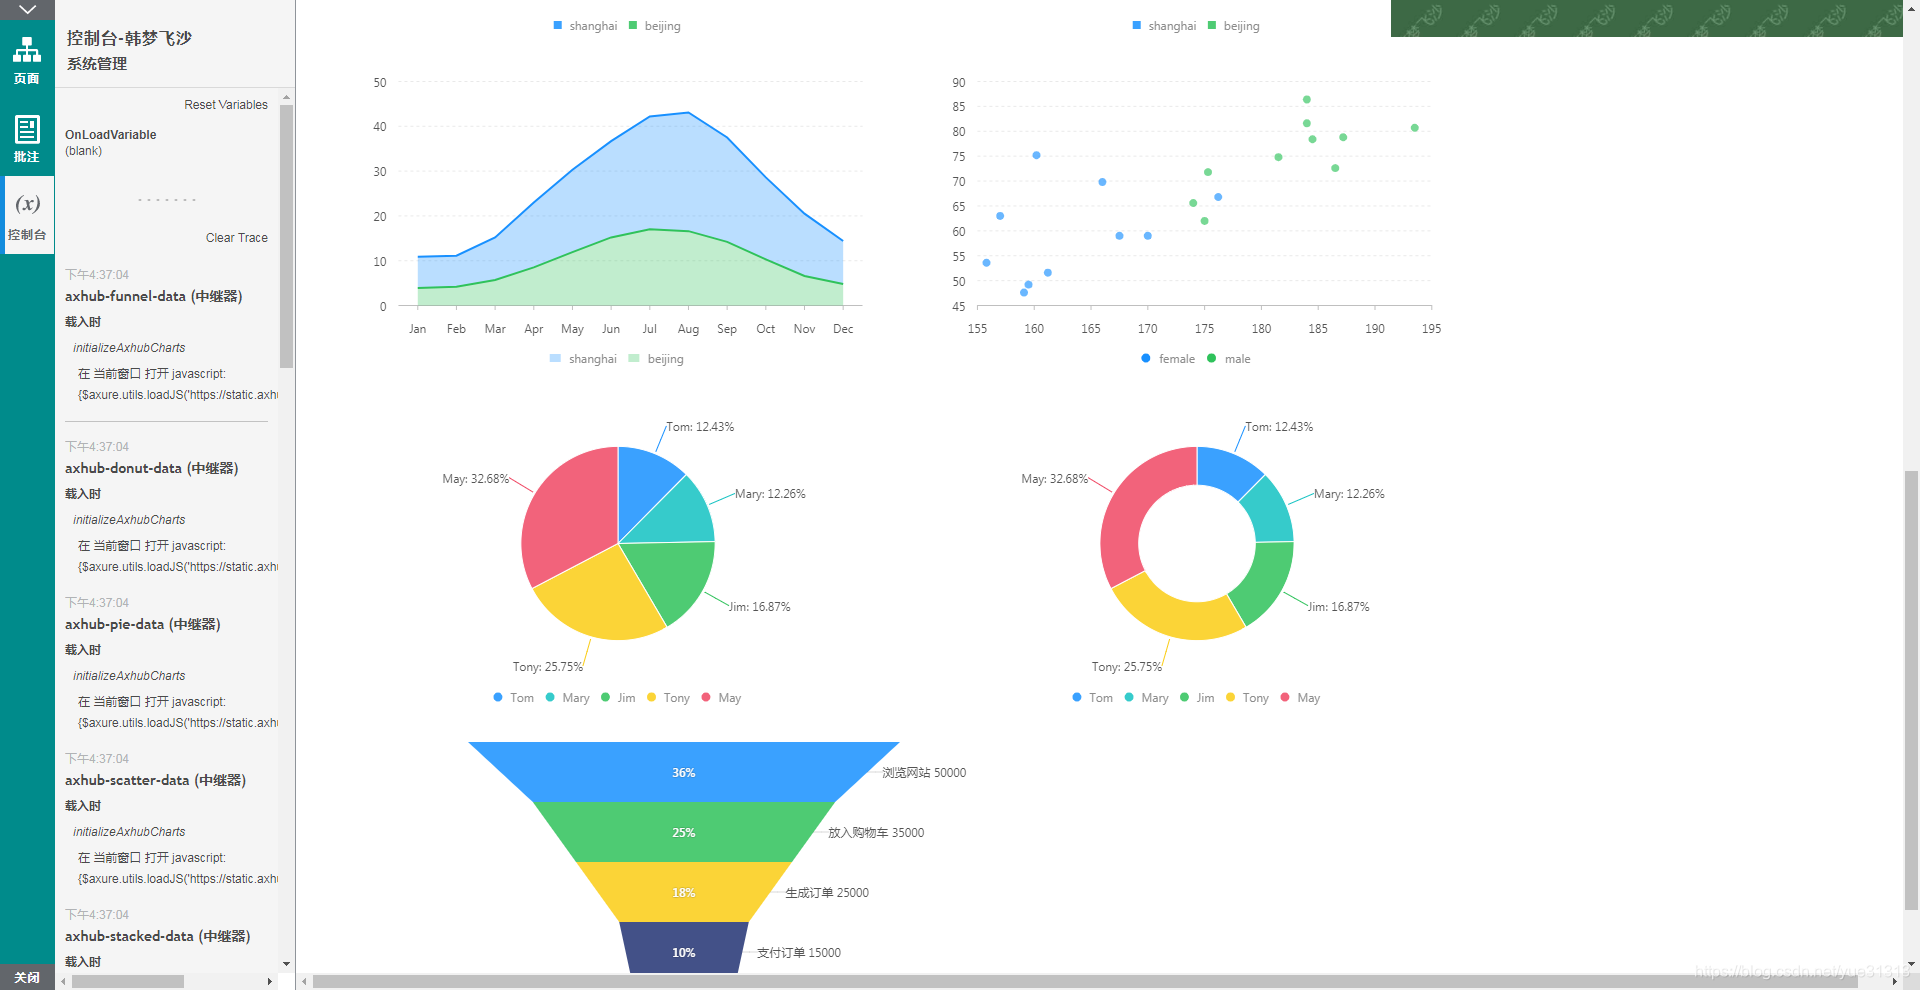Toggle Tony legend under pie chart
Viewport: 1920px width, 990px height.
click(x=669, y=698)
